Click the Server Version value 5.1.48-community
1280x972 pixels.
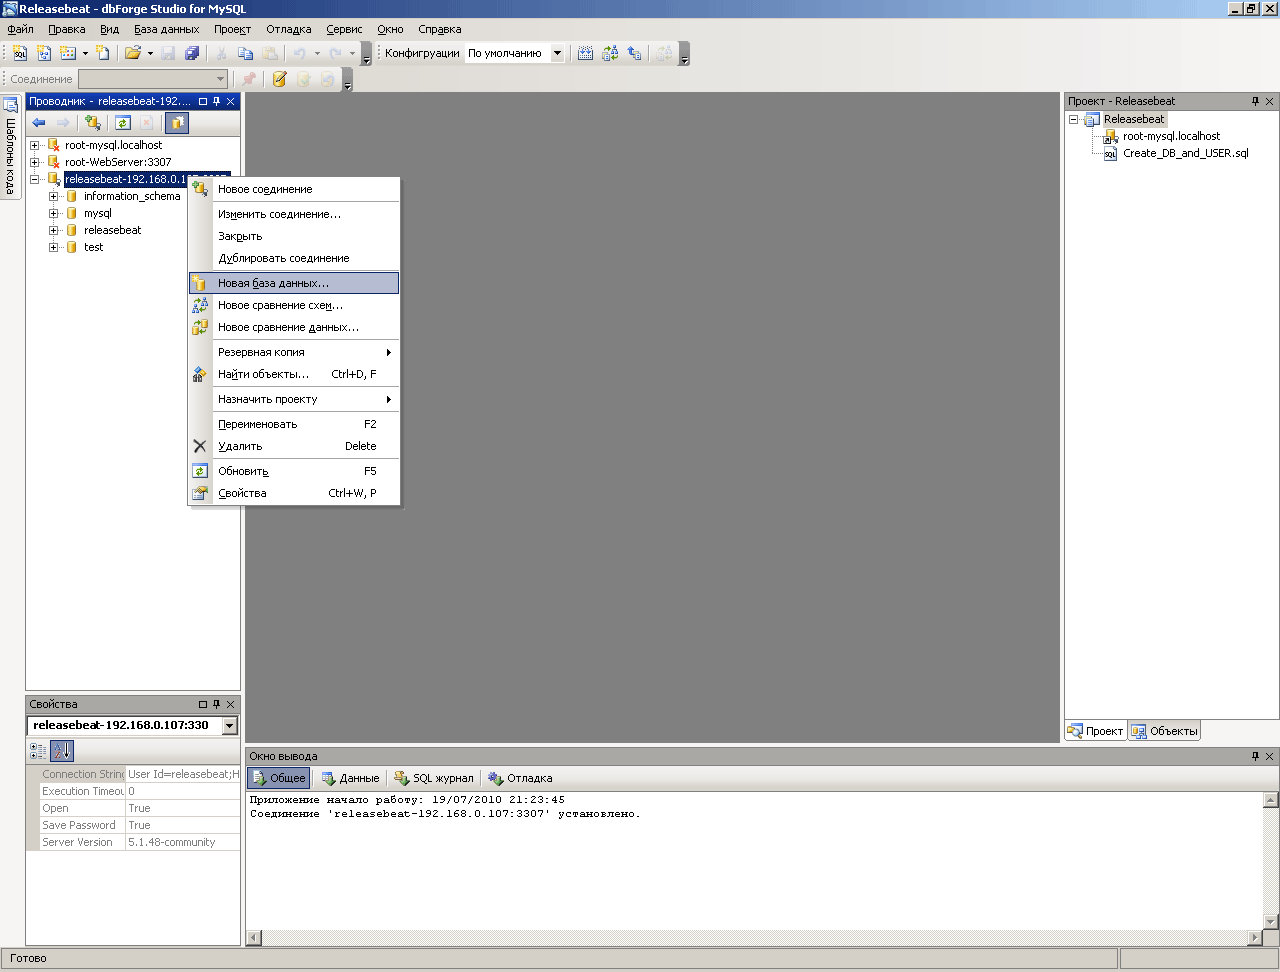[183, 842]
